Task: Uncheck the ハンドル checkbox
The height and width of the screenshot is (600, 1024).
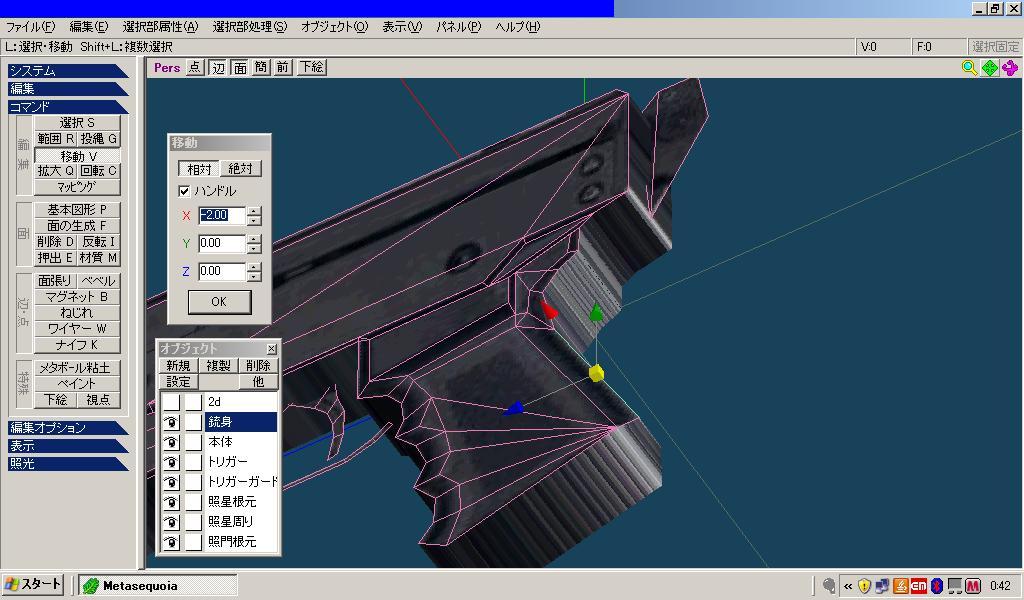Action: [x=184, y=191]
